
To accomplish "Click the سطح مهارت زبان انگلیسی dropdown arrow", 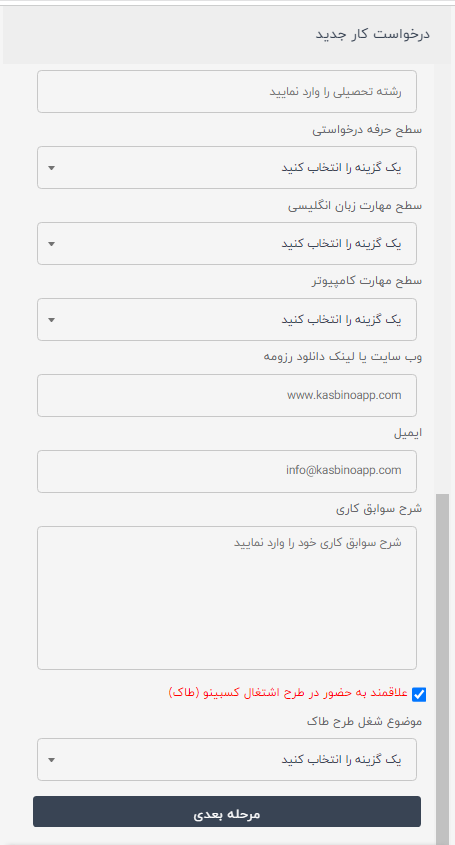I will (x=51, y=244).
